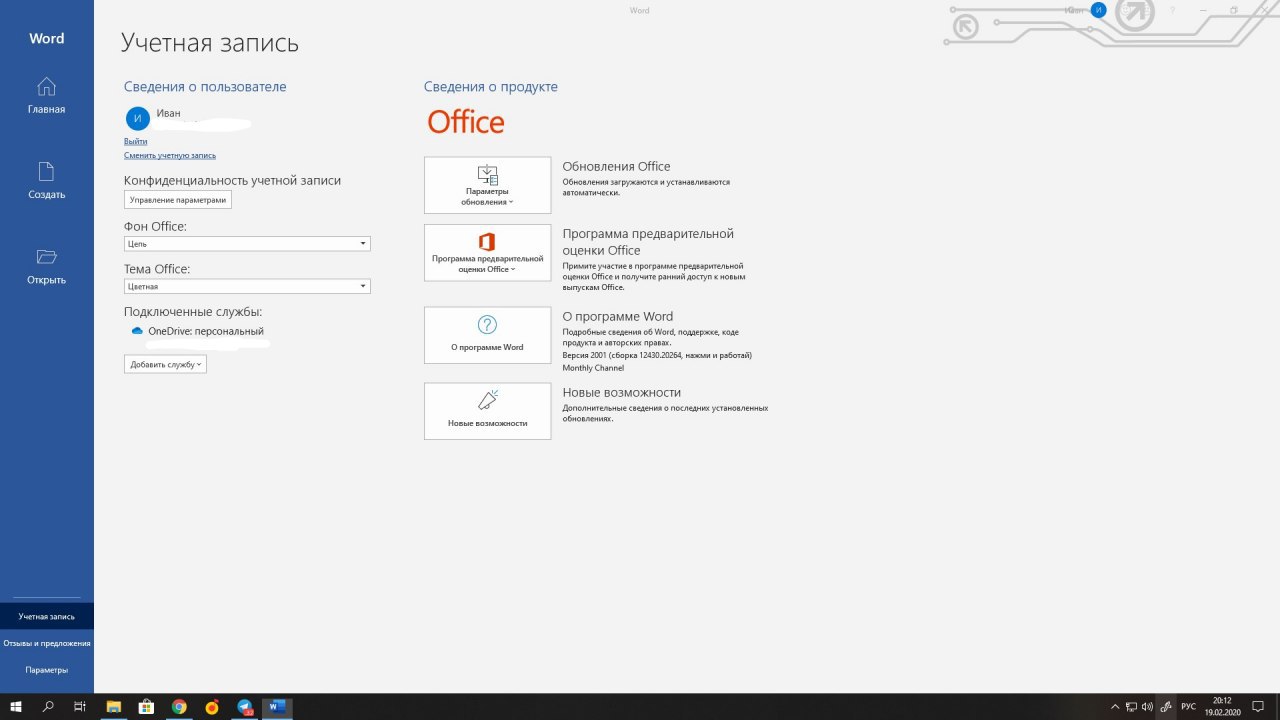The width and height of the screenshot is (1280, 720).
Task: Click the Создать label in sidebar
Action: point(46,195)
